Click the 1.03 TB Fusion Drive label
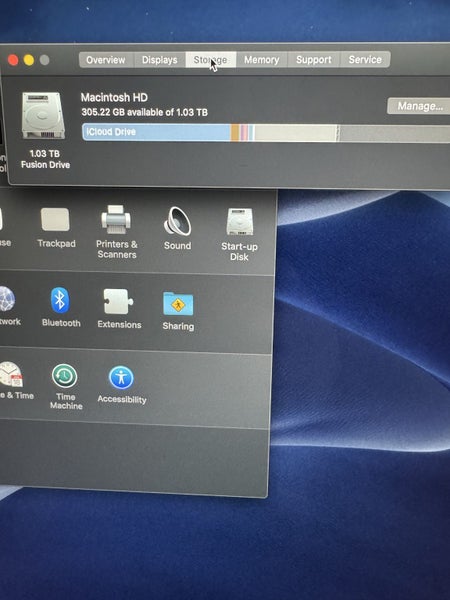 pos(45,159)
